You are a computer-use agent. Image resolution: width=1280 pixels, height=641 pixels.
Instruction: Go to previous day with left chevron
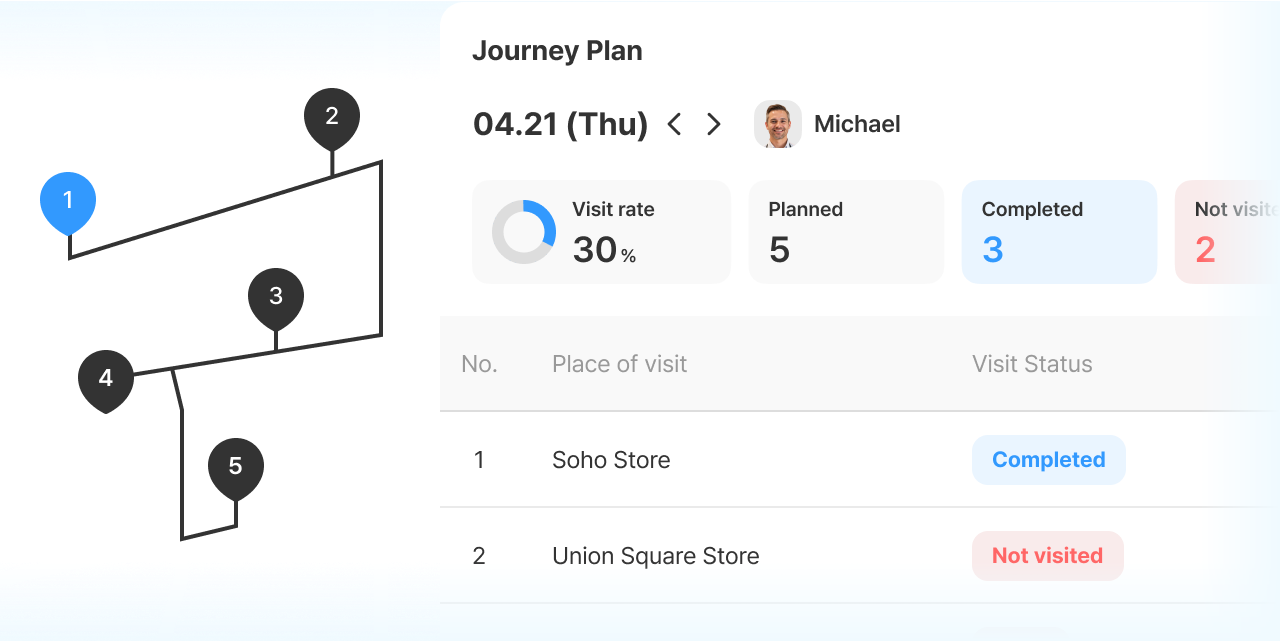674,124
